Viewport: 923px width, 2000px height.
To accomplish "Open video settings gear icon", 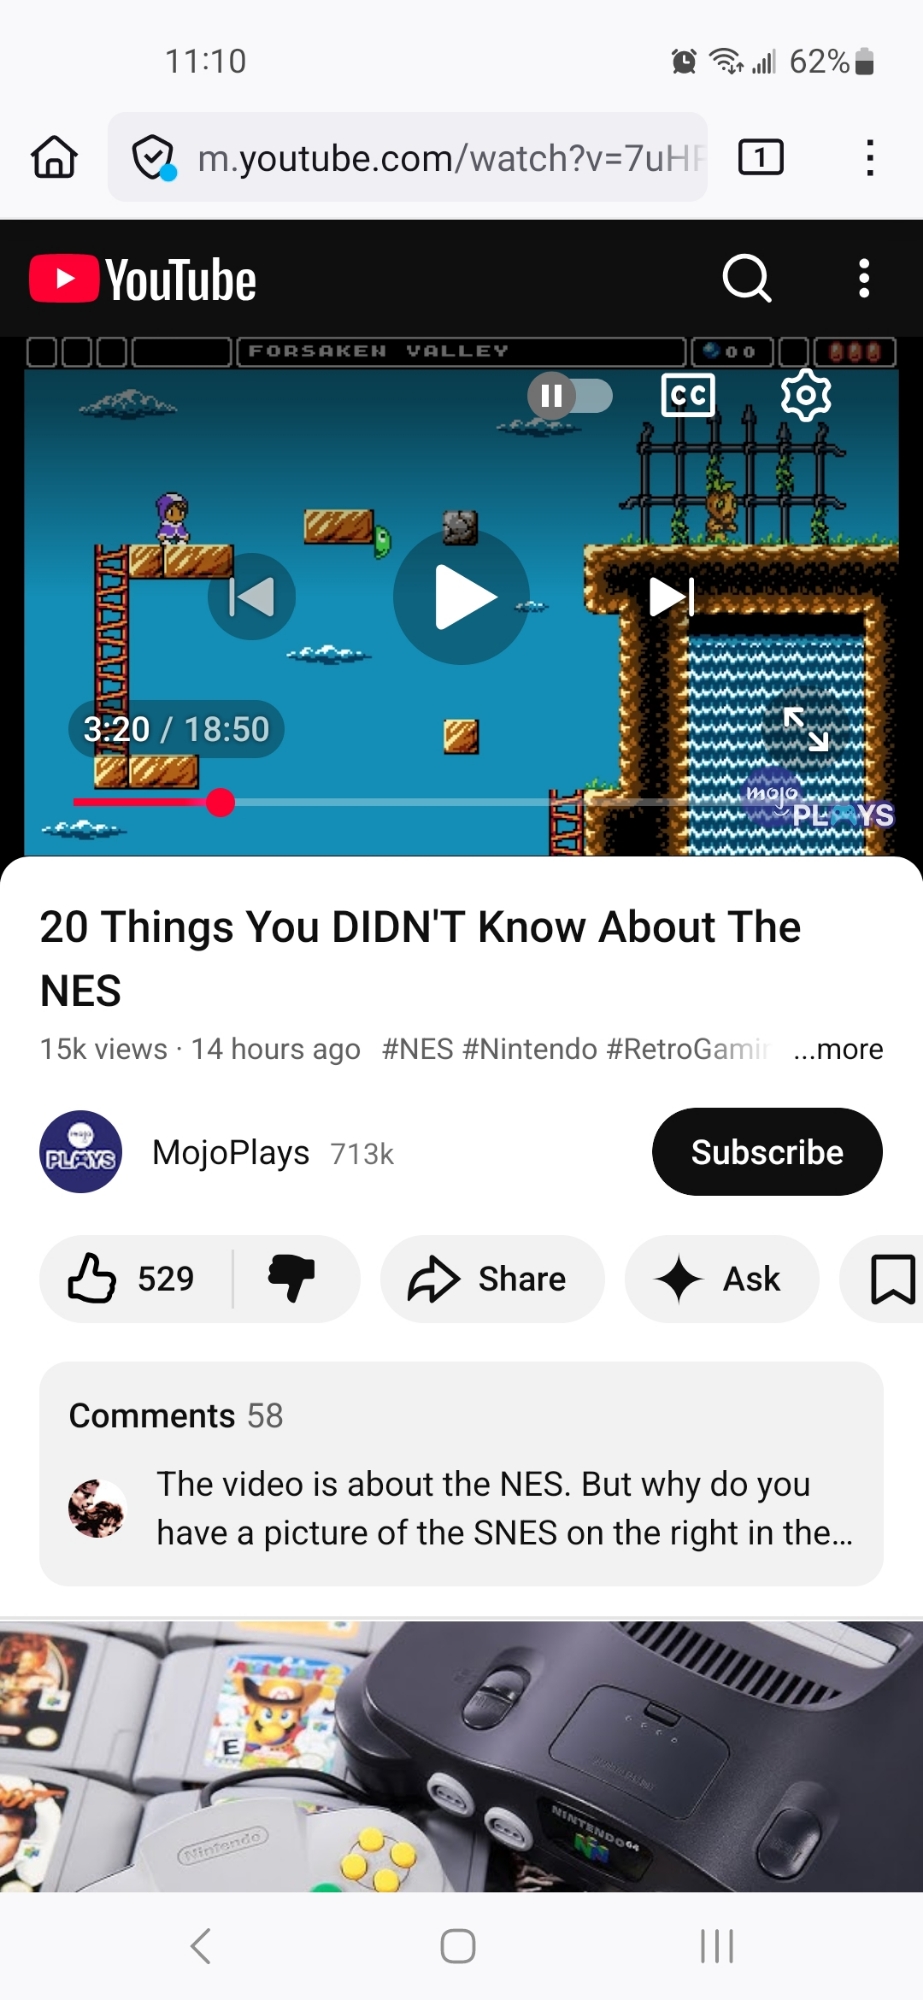I will [x=805, y=395].
